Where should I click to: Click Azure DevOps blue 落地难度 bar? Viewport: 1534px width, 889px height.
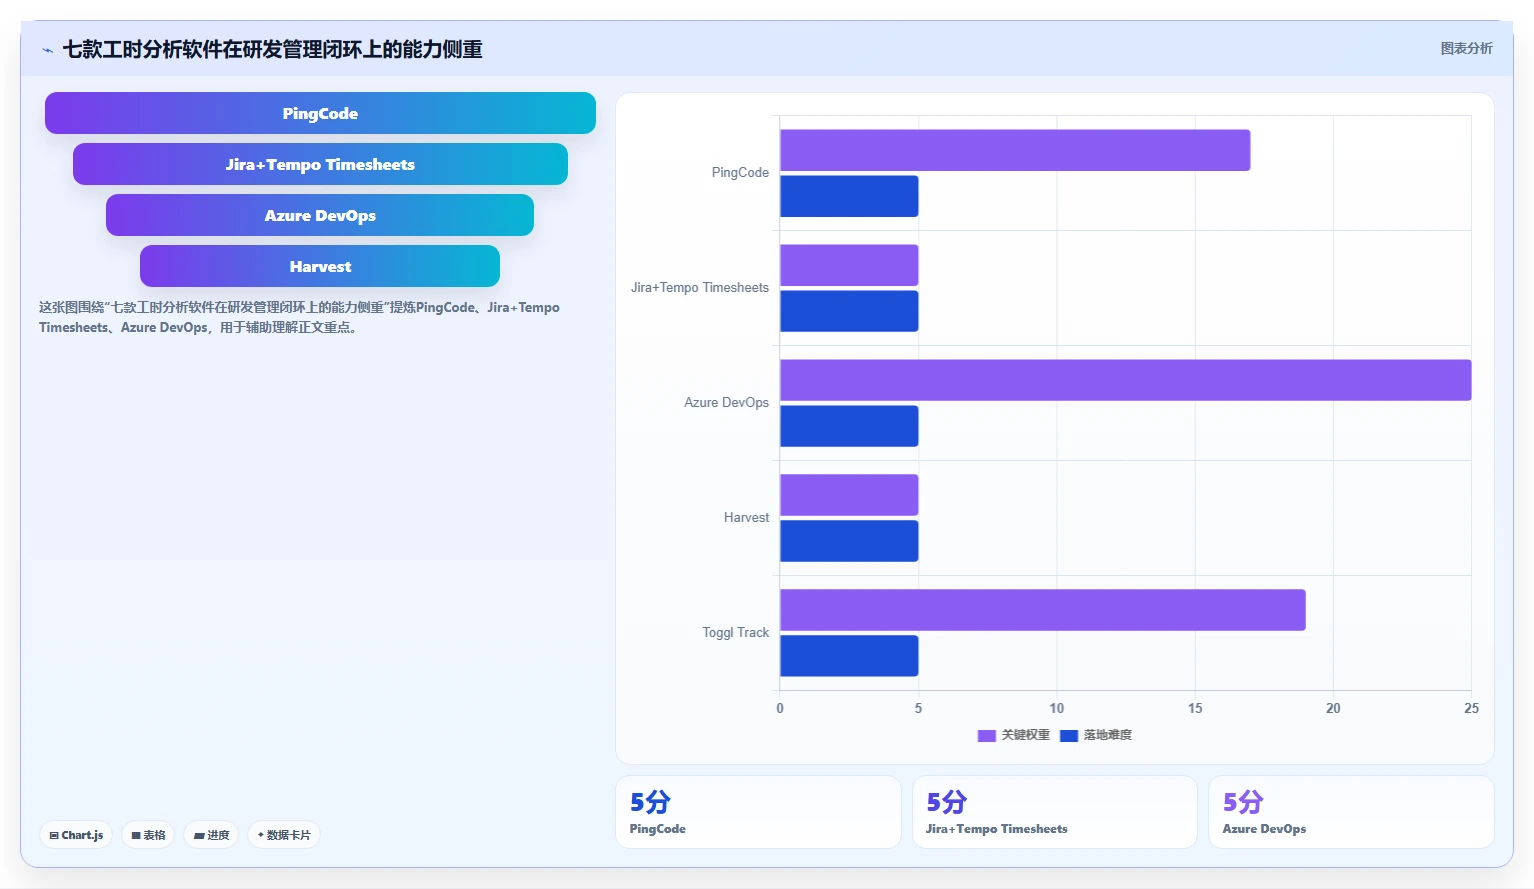pyautogui.click(x=849, y=426)
